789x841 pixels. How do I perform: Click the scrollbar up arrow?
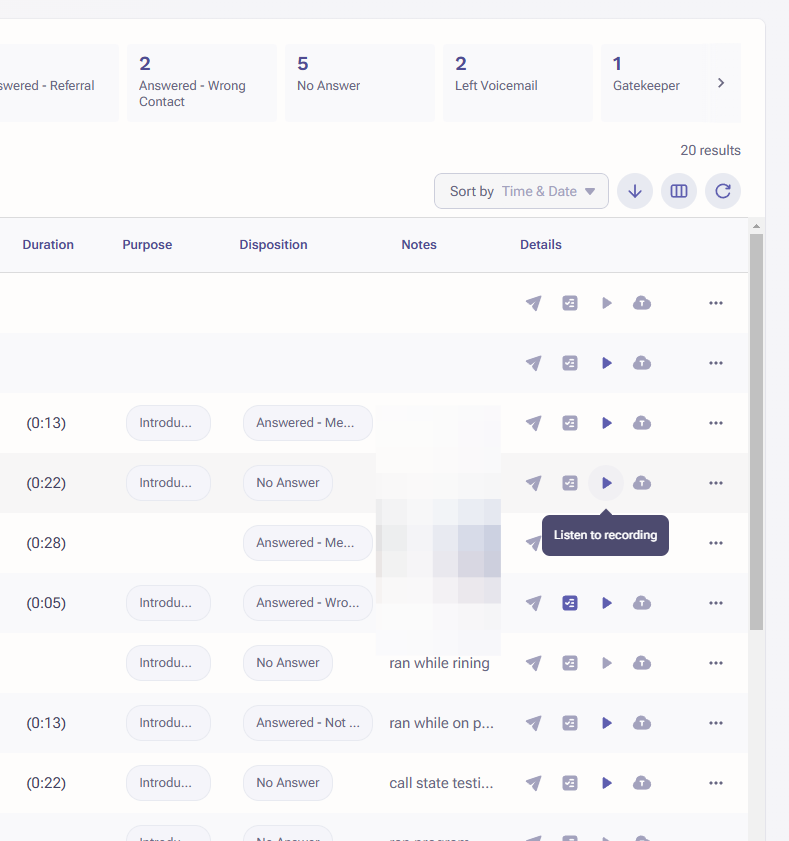tap(756, 226)
